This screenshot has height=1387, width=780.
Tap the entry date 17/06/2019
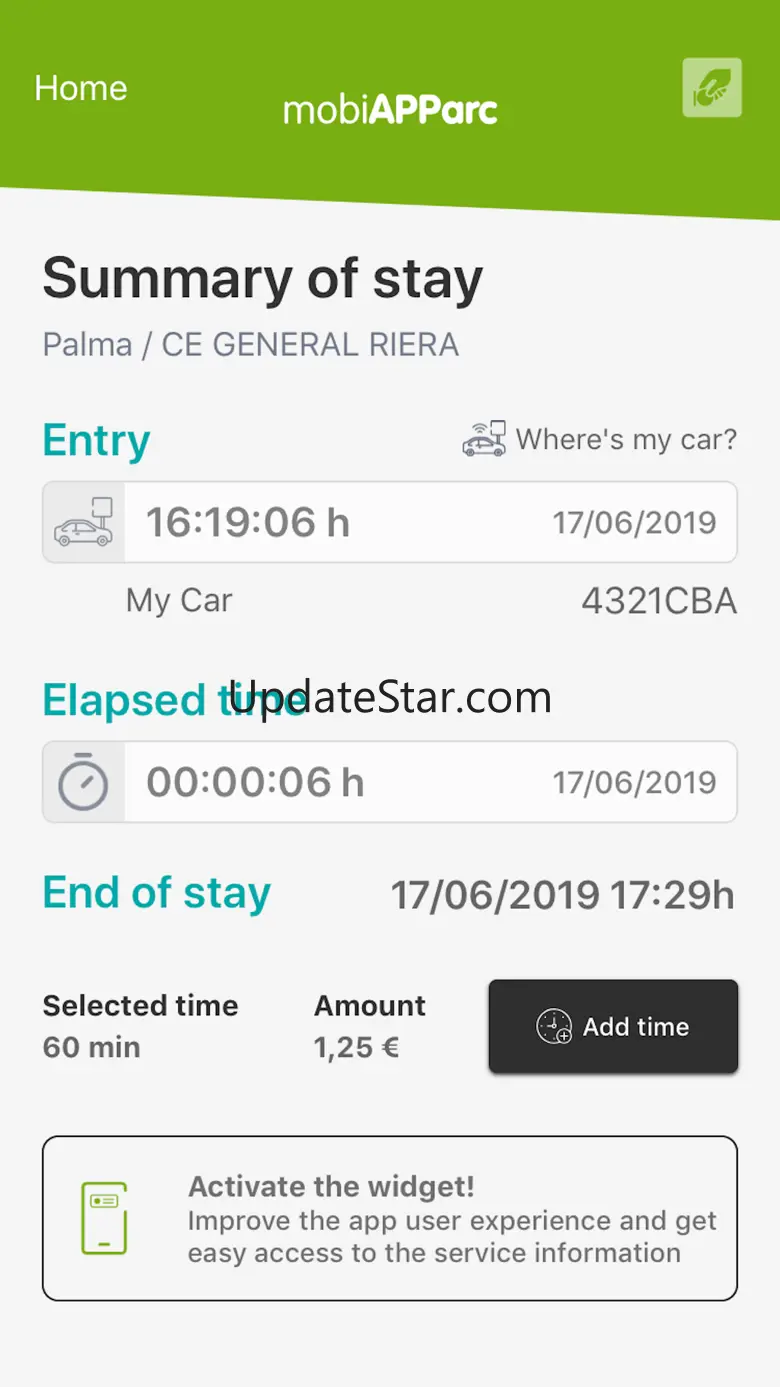(634, 522)
